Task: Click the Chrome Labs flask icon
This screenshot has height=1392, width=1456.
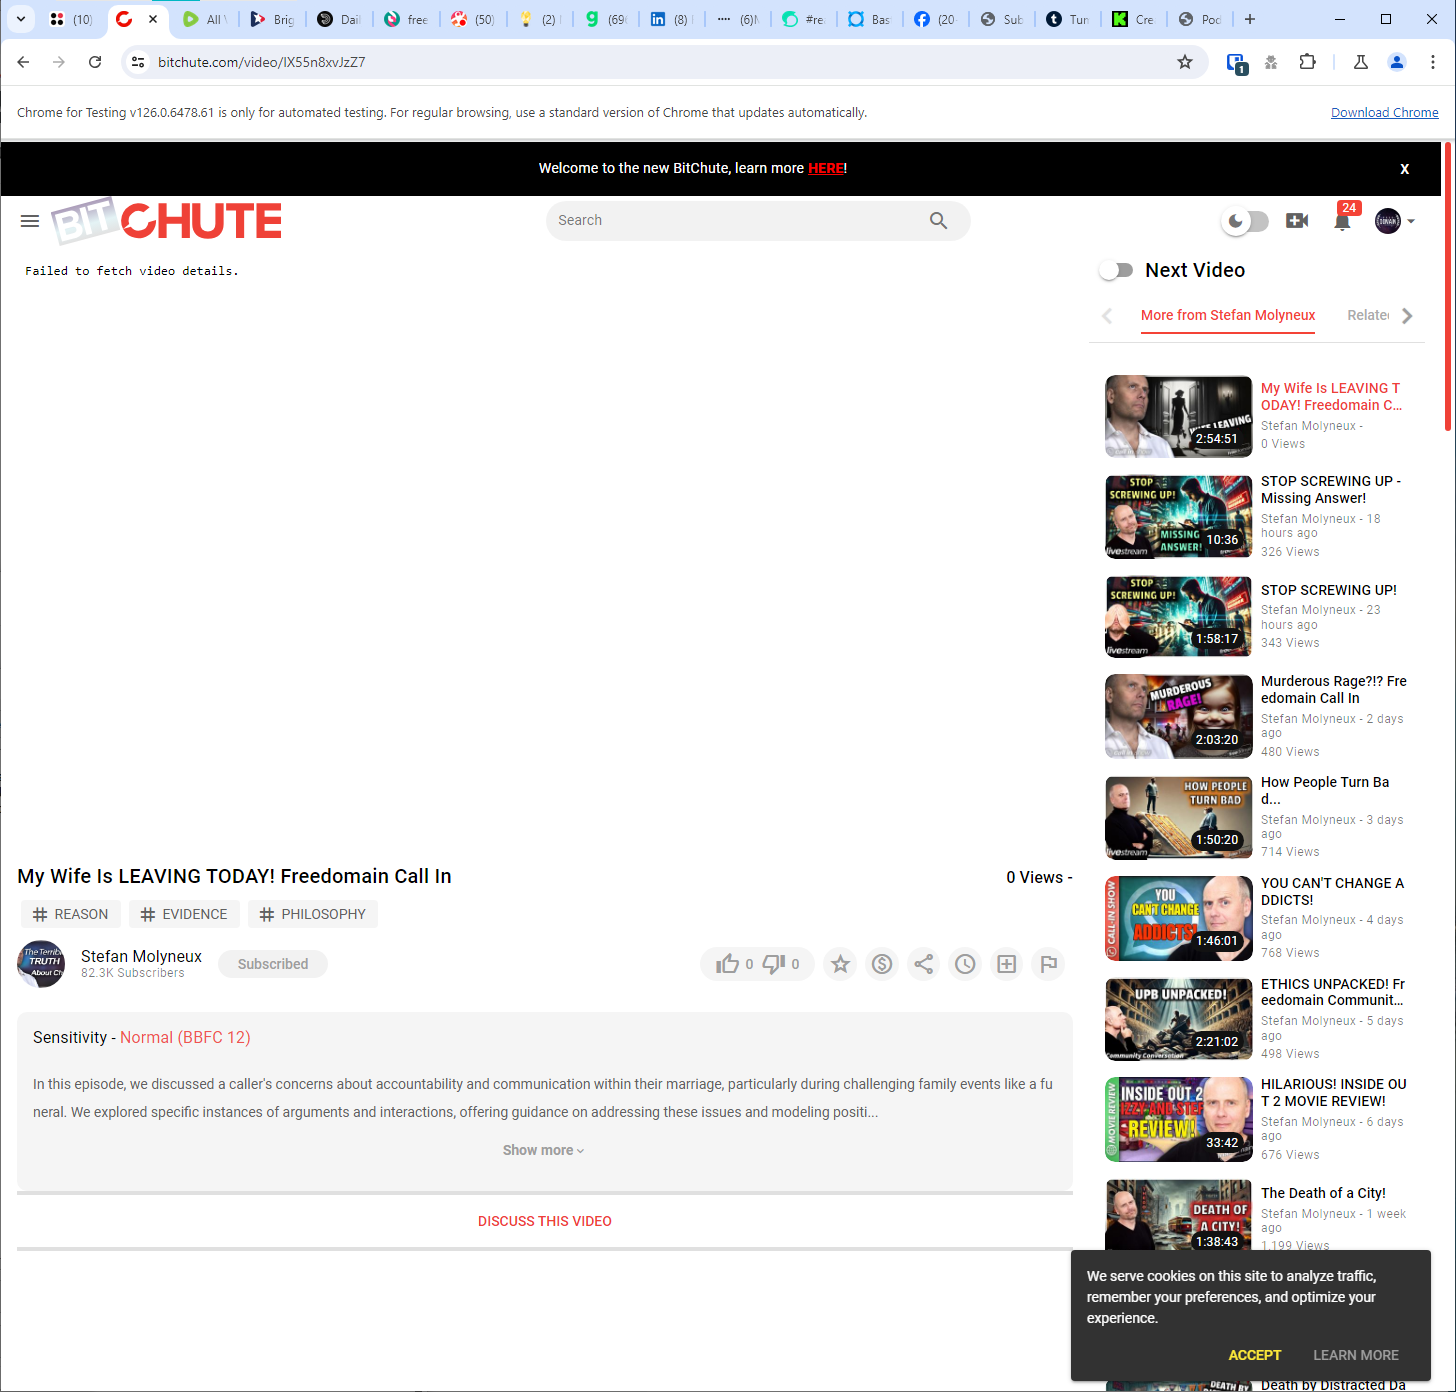Action: pos(1361,62)
